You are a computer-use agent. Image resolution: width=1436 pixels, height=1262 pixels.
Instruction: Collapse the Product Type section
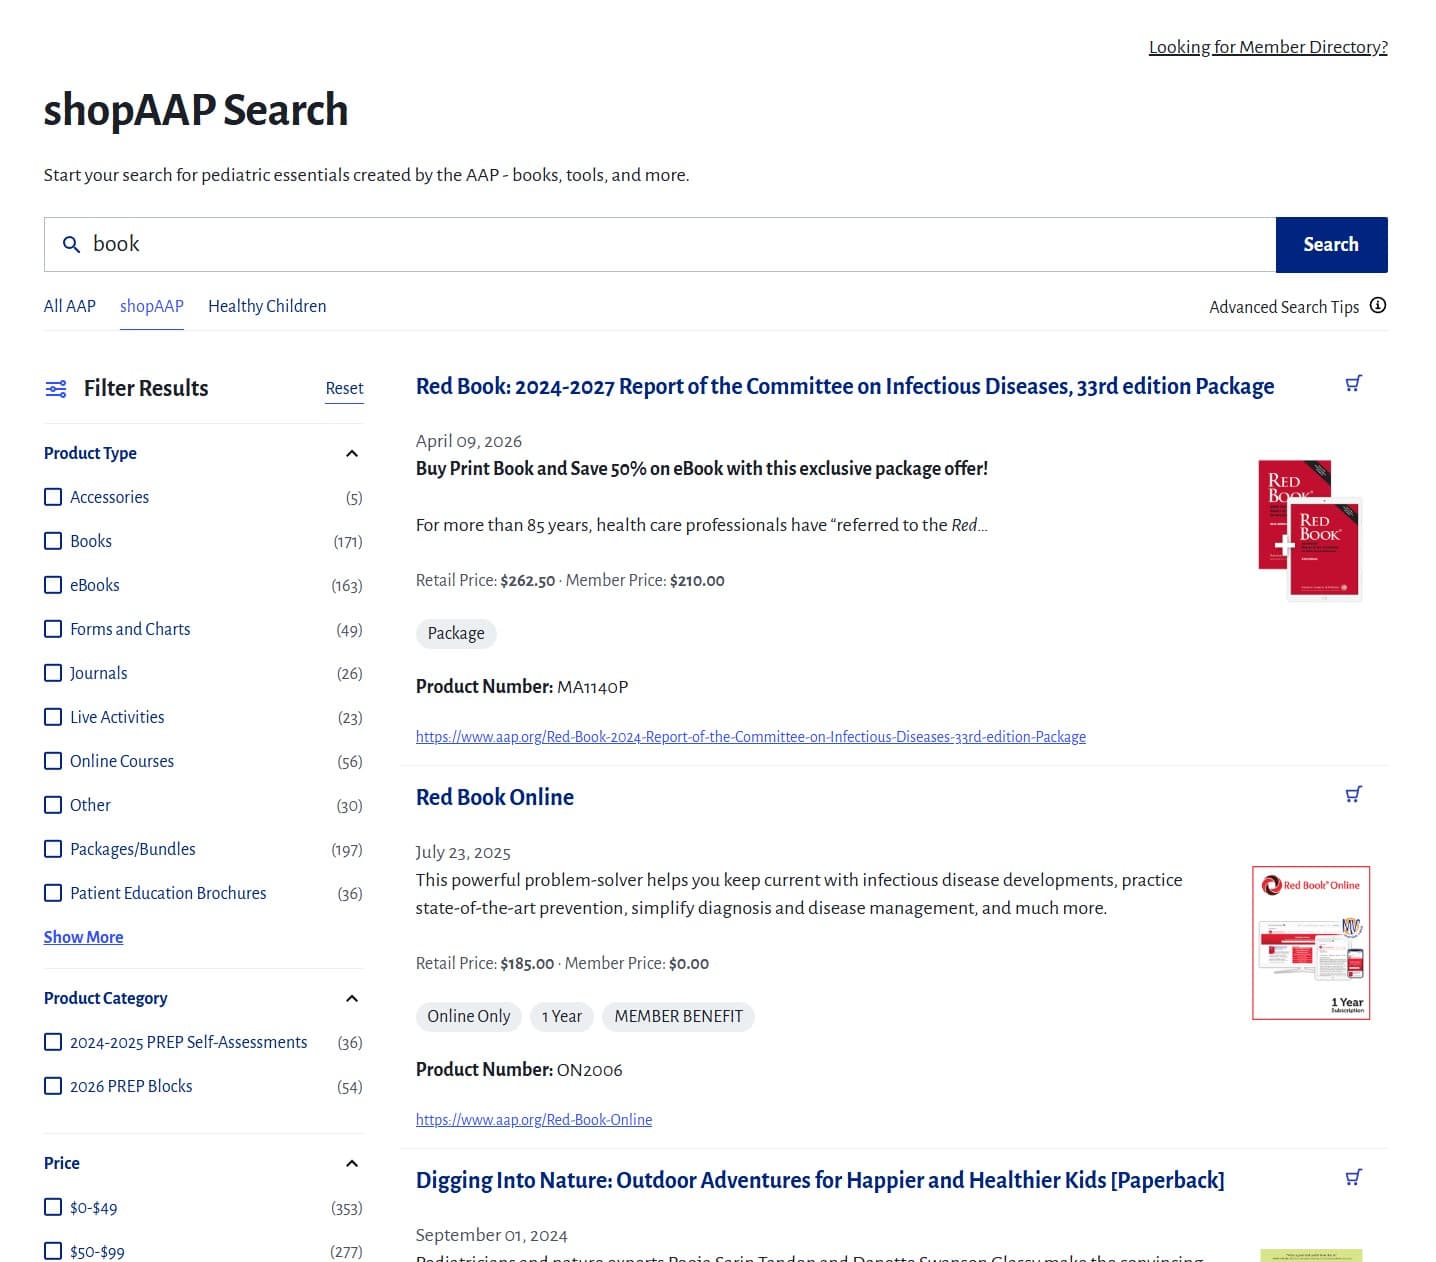pos(352,454)
